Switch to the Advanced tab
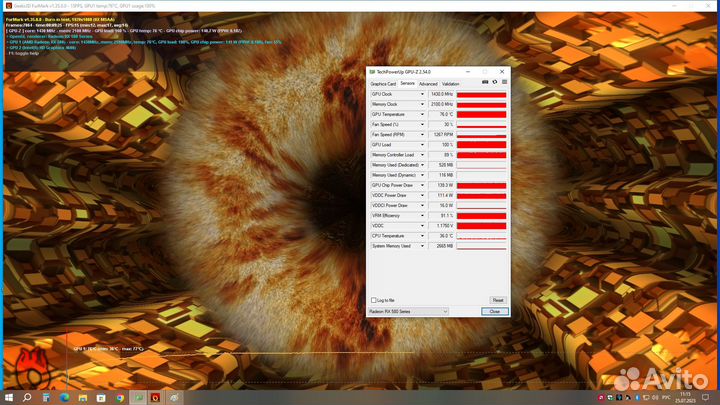Image resolution: width=720 pixels, height=405 pixels. pyautogui.click(x=428, y=84)
